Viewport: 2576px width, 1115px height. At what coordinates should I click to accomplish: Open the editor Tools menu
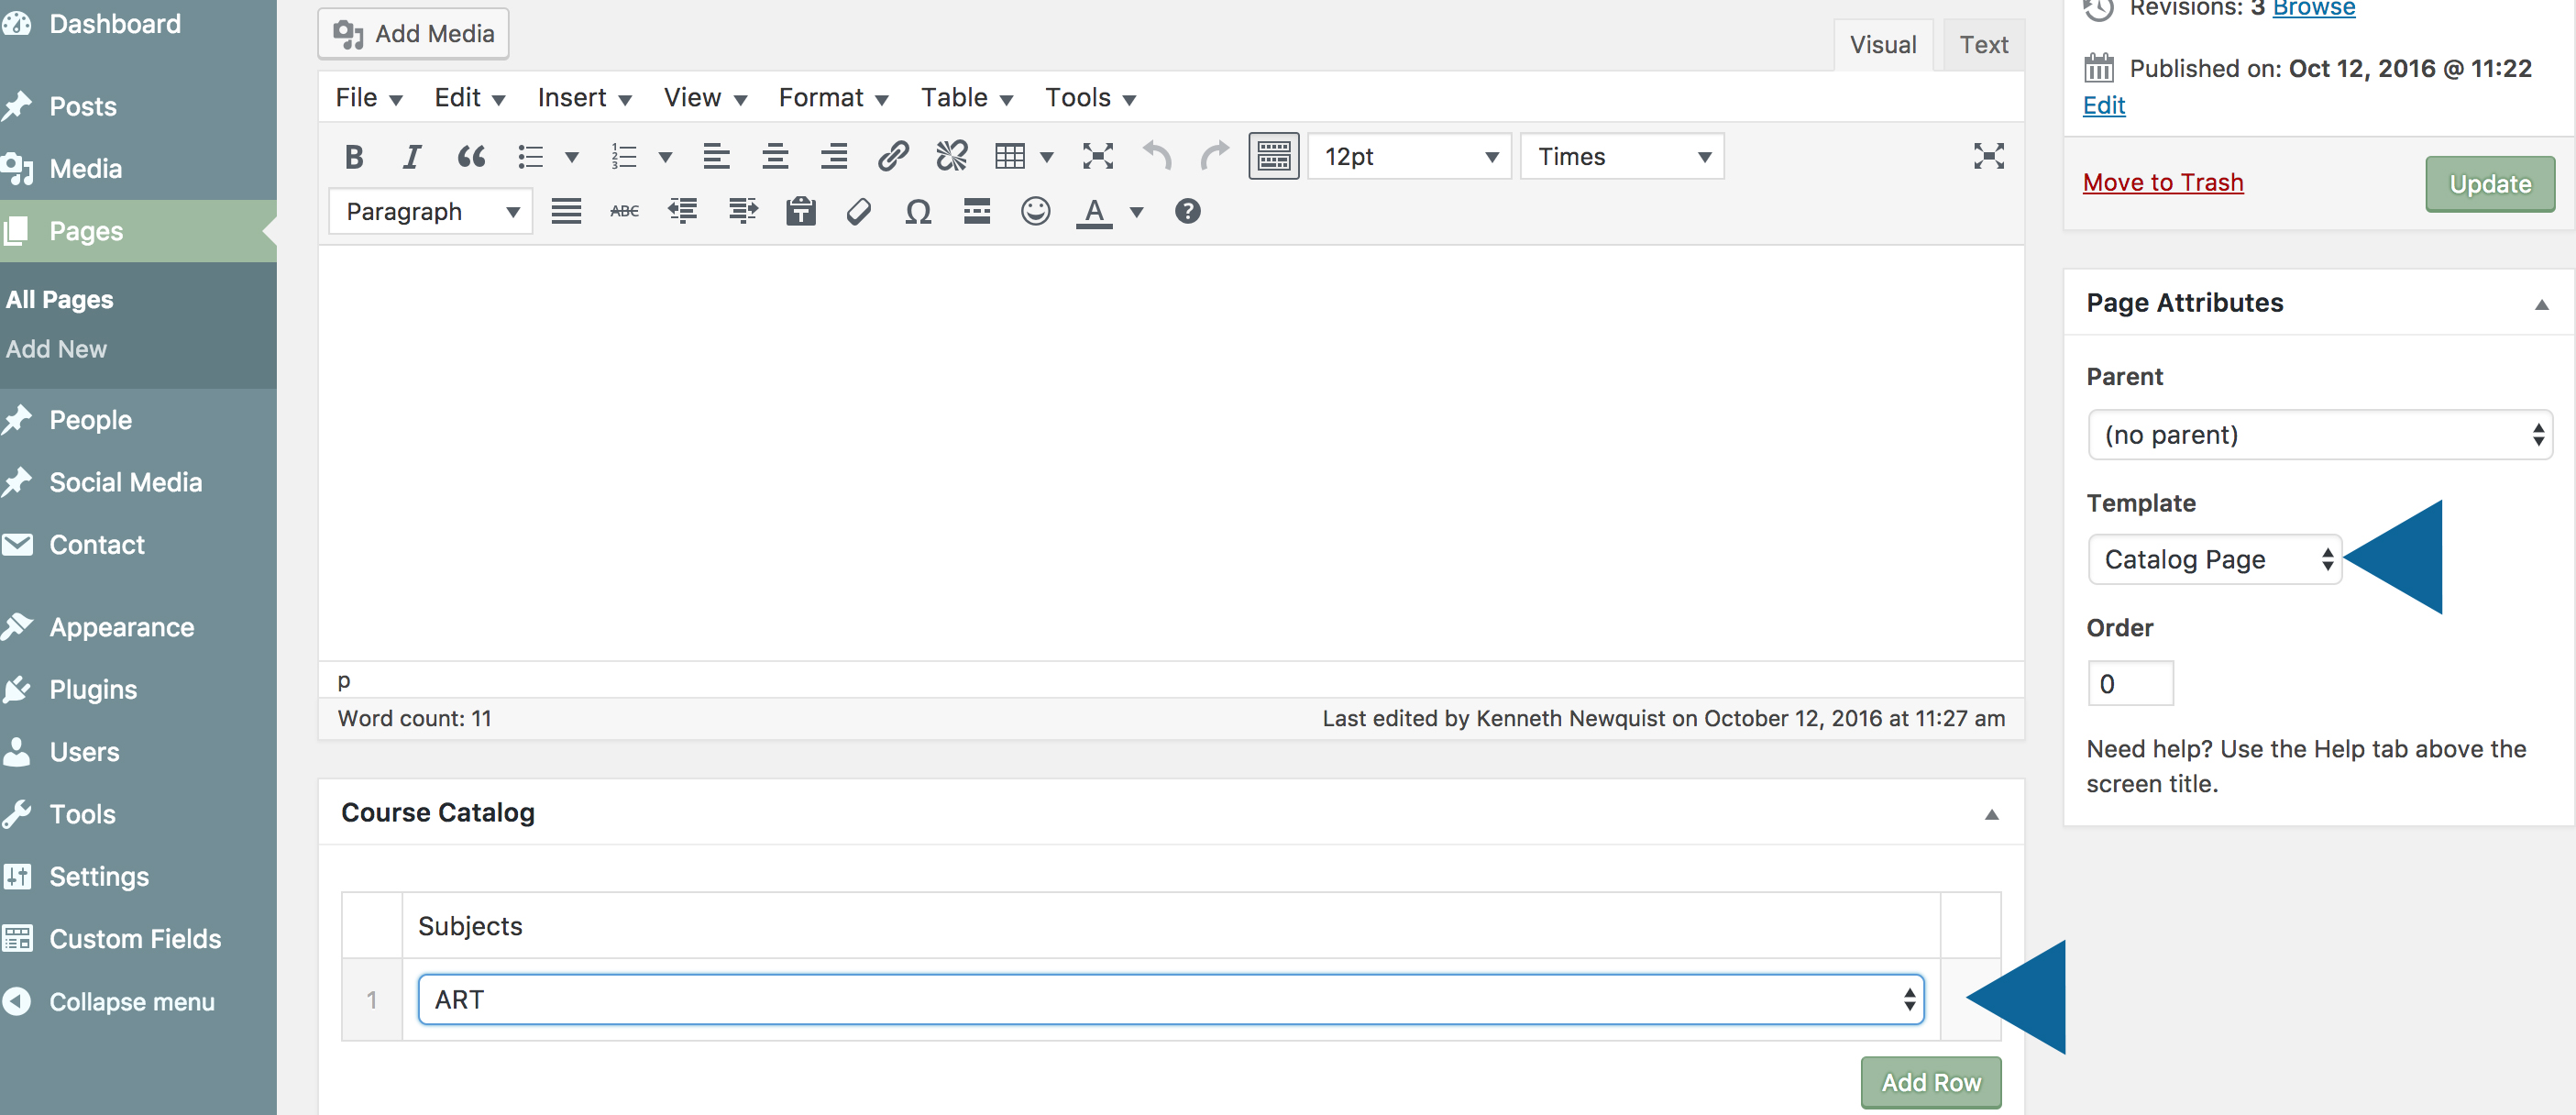pyautogui.click(x=1089, y=98)
